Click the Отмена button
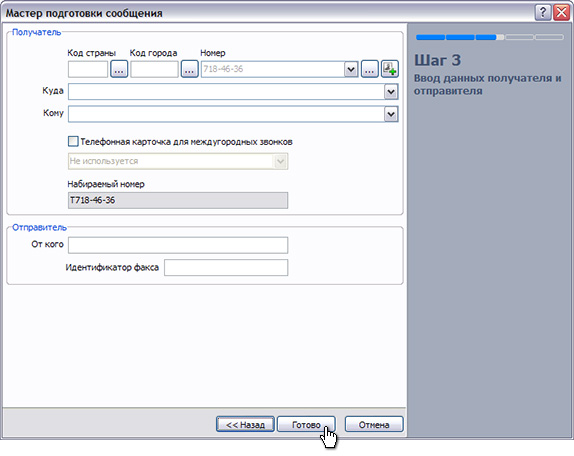Viewport: 574px width, 456px height. click(x=374, y=425)
